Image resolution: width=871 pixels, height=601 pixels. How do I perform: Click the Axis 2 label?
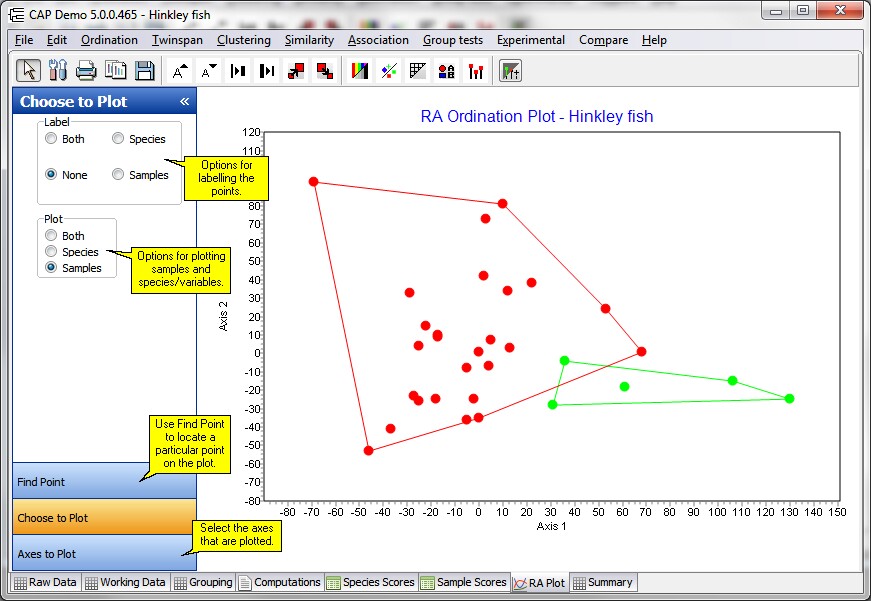(x=223, y=316)
